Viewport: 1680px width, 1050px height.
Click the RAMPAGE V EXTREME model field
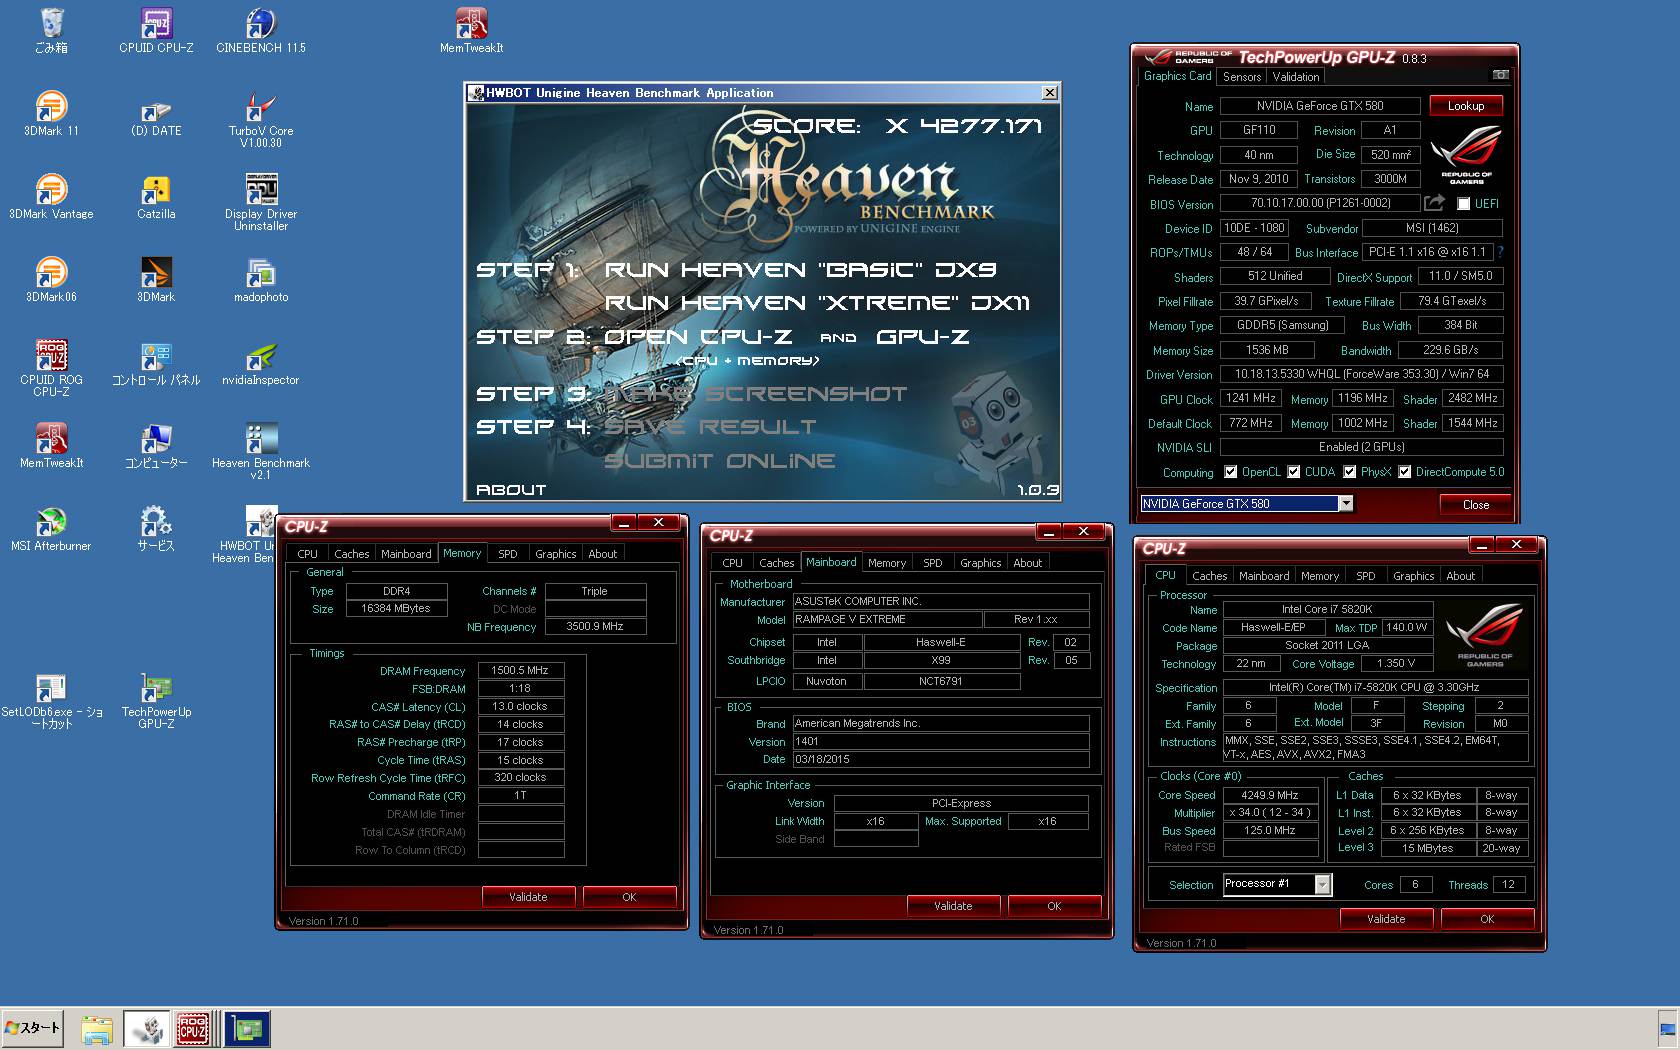tap(887, 619)
